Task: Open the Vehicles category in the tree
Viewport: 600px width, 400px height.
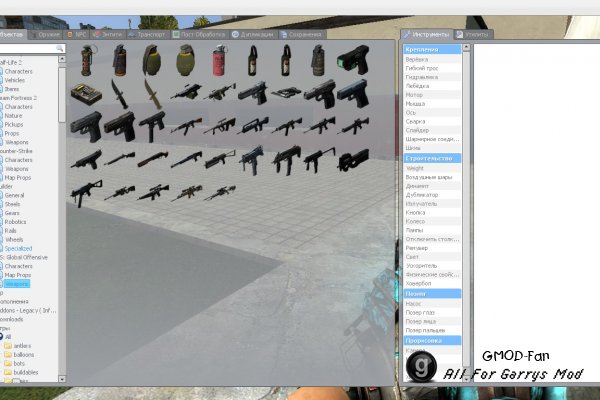Action: [x=15, y=80]
